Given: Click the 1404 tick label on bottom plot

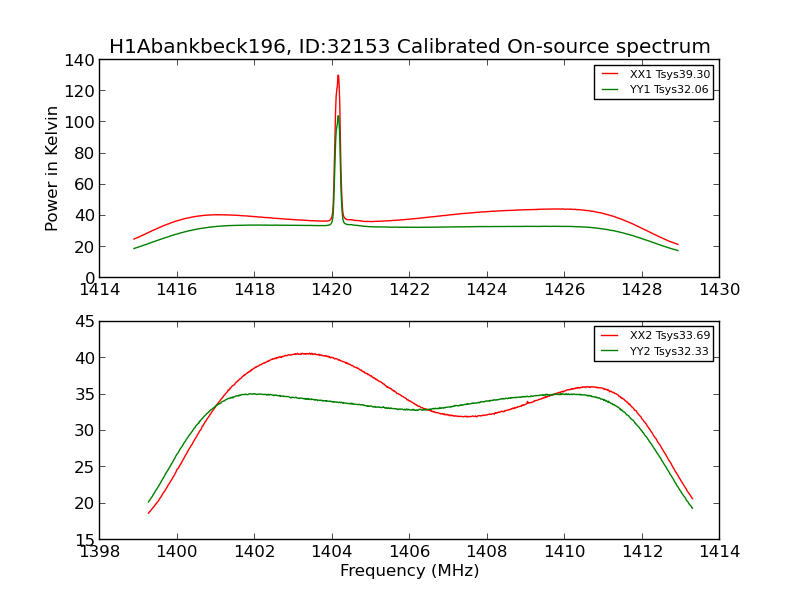Looking at the screenshot, I should tap(332, 552).
